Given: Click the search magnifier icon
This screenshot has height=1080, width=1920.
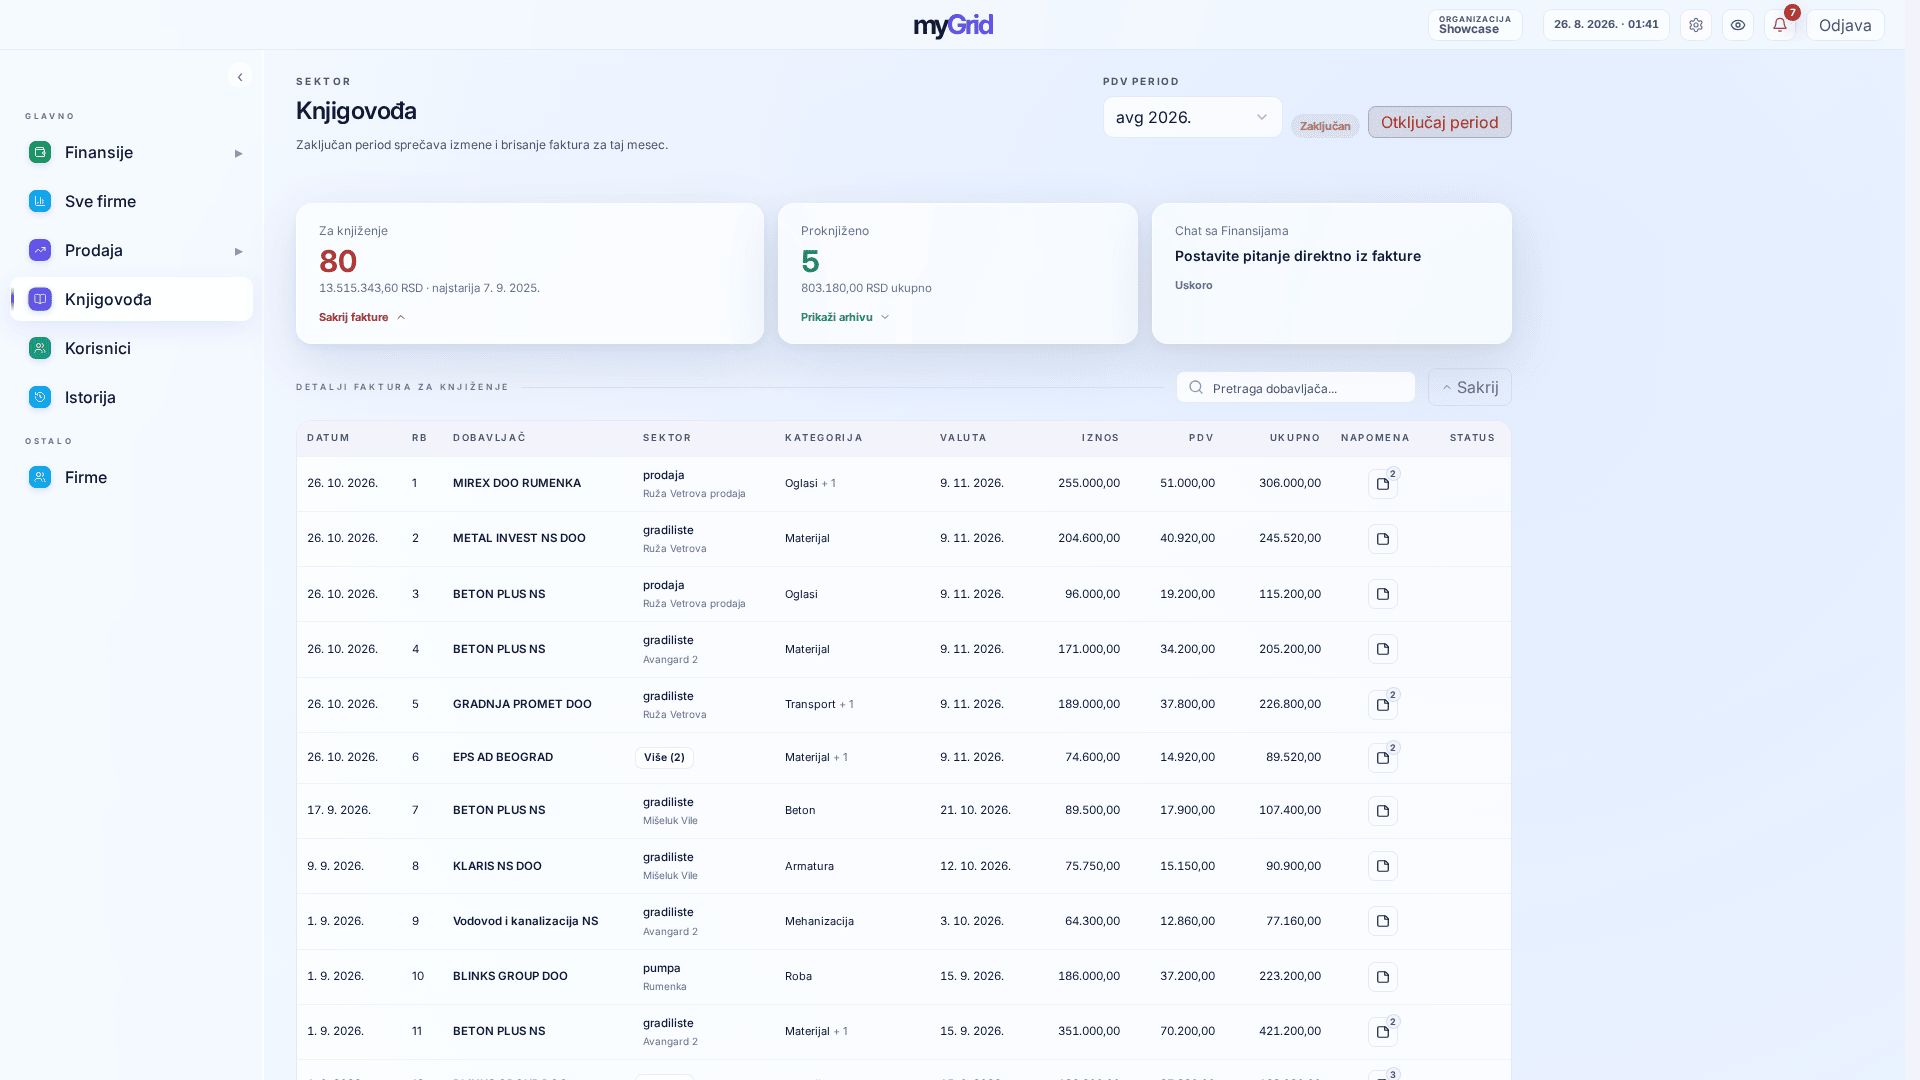Looking at the screenshot, I should point(1196,387).
